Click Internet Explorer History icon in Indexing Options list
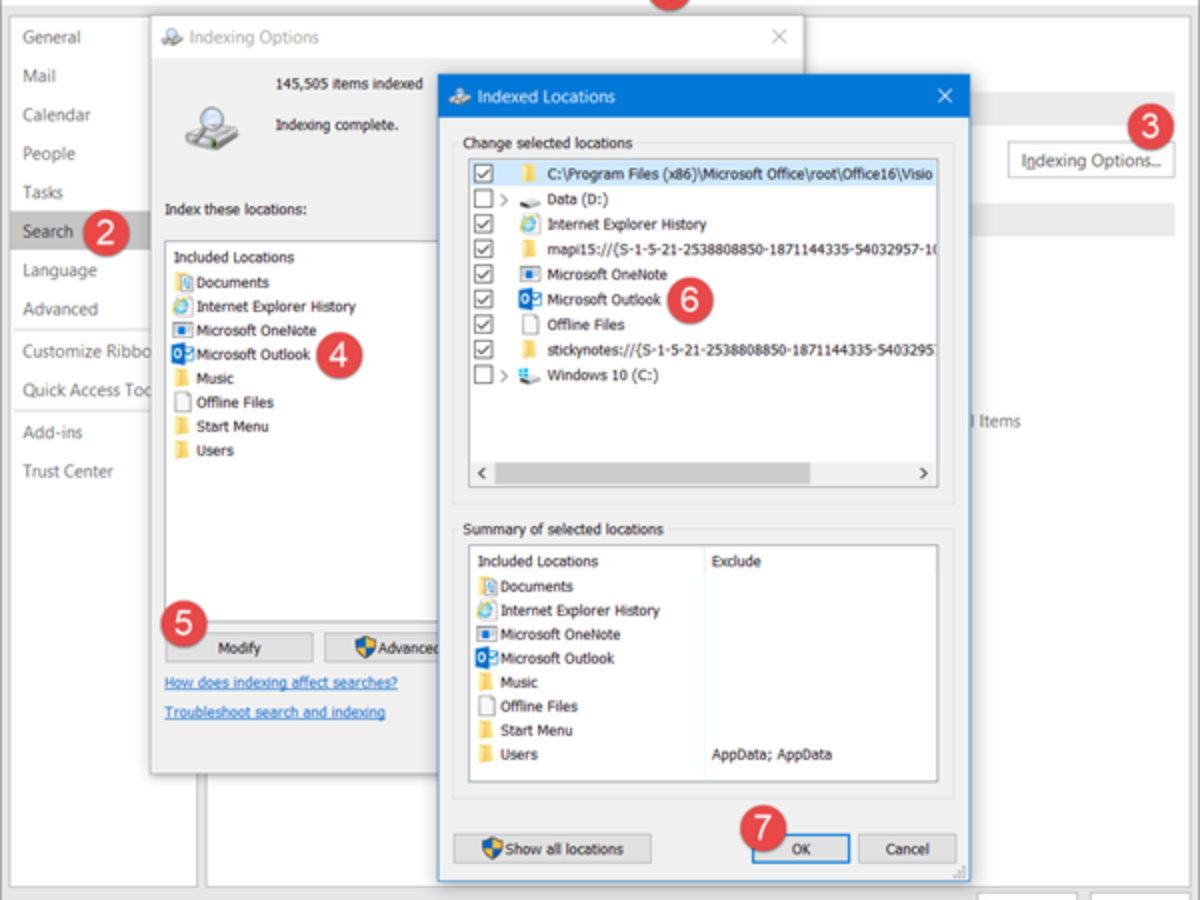 (182, 307)
